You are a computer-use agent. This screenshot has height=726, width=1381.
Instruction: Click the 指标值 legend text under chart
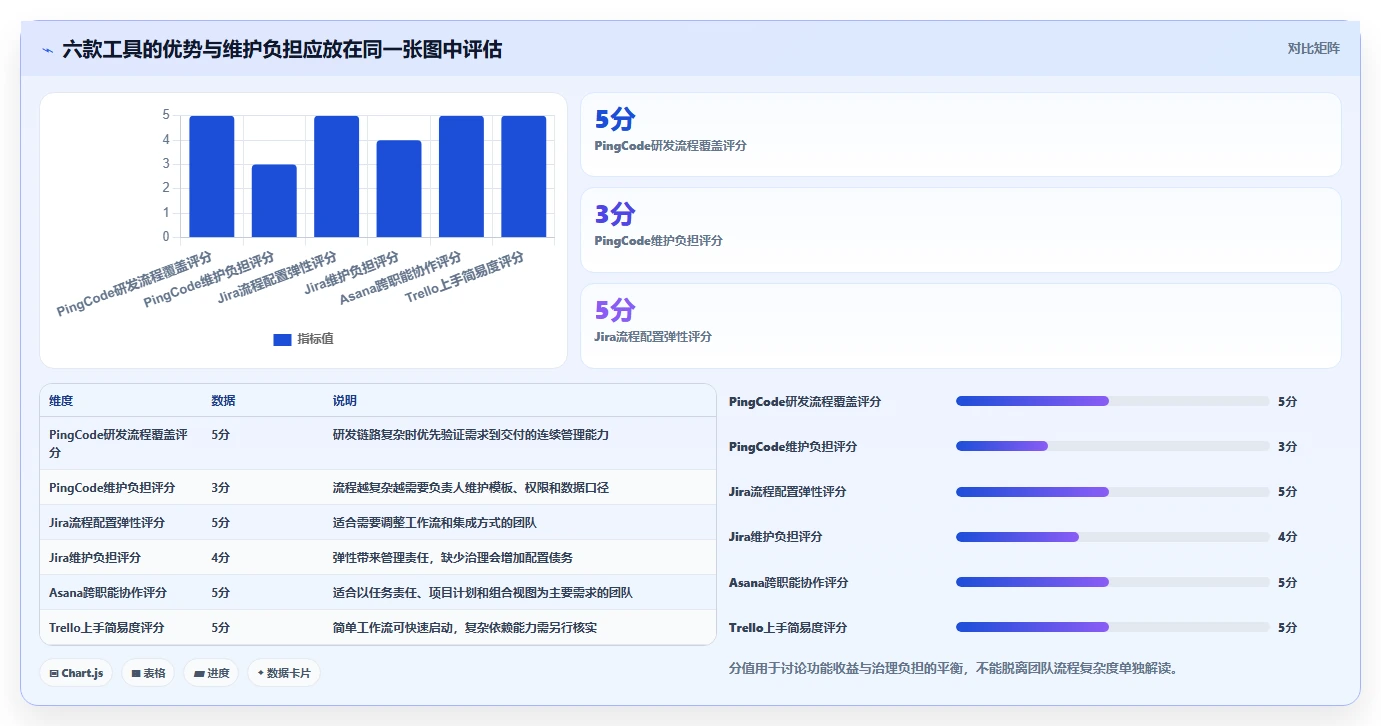point(315,340)
